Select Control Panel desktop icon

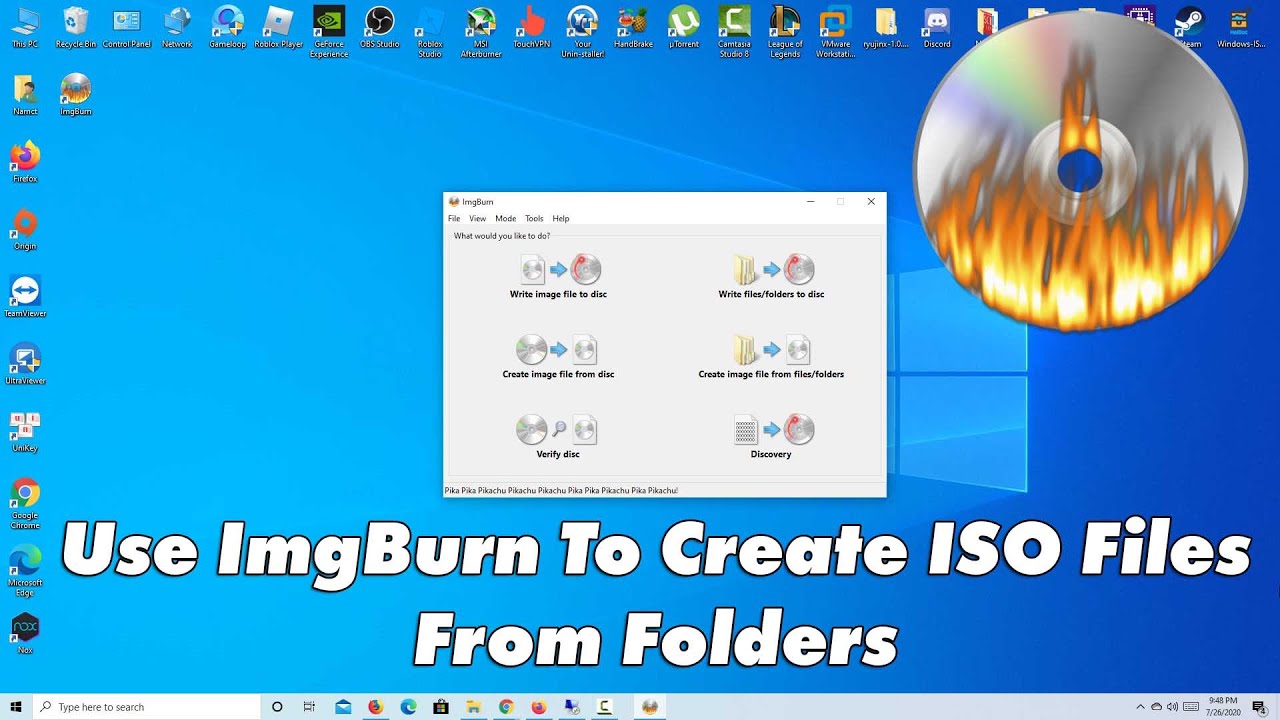point(127,27)
